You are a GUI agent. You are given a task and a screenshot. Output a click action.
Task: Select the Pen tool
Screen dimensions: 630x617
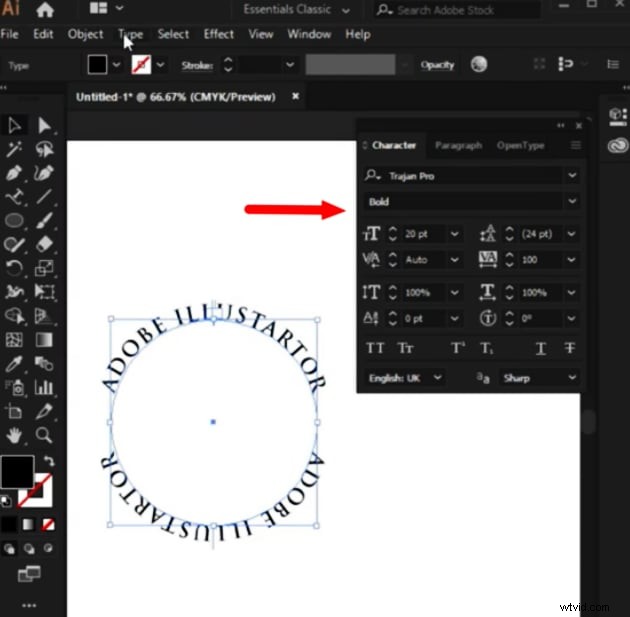(14, 173)
